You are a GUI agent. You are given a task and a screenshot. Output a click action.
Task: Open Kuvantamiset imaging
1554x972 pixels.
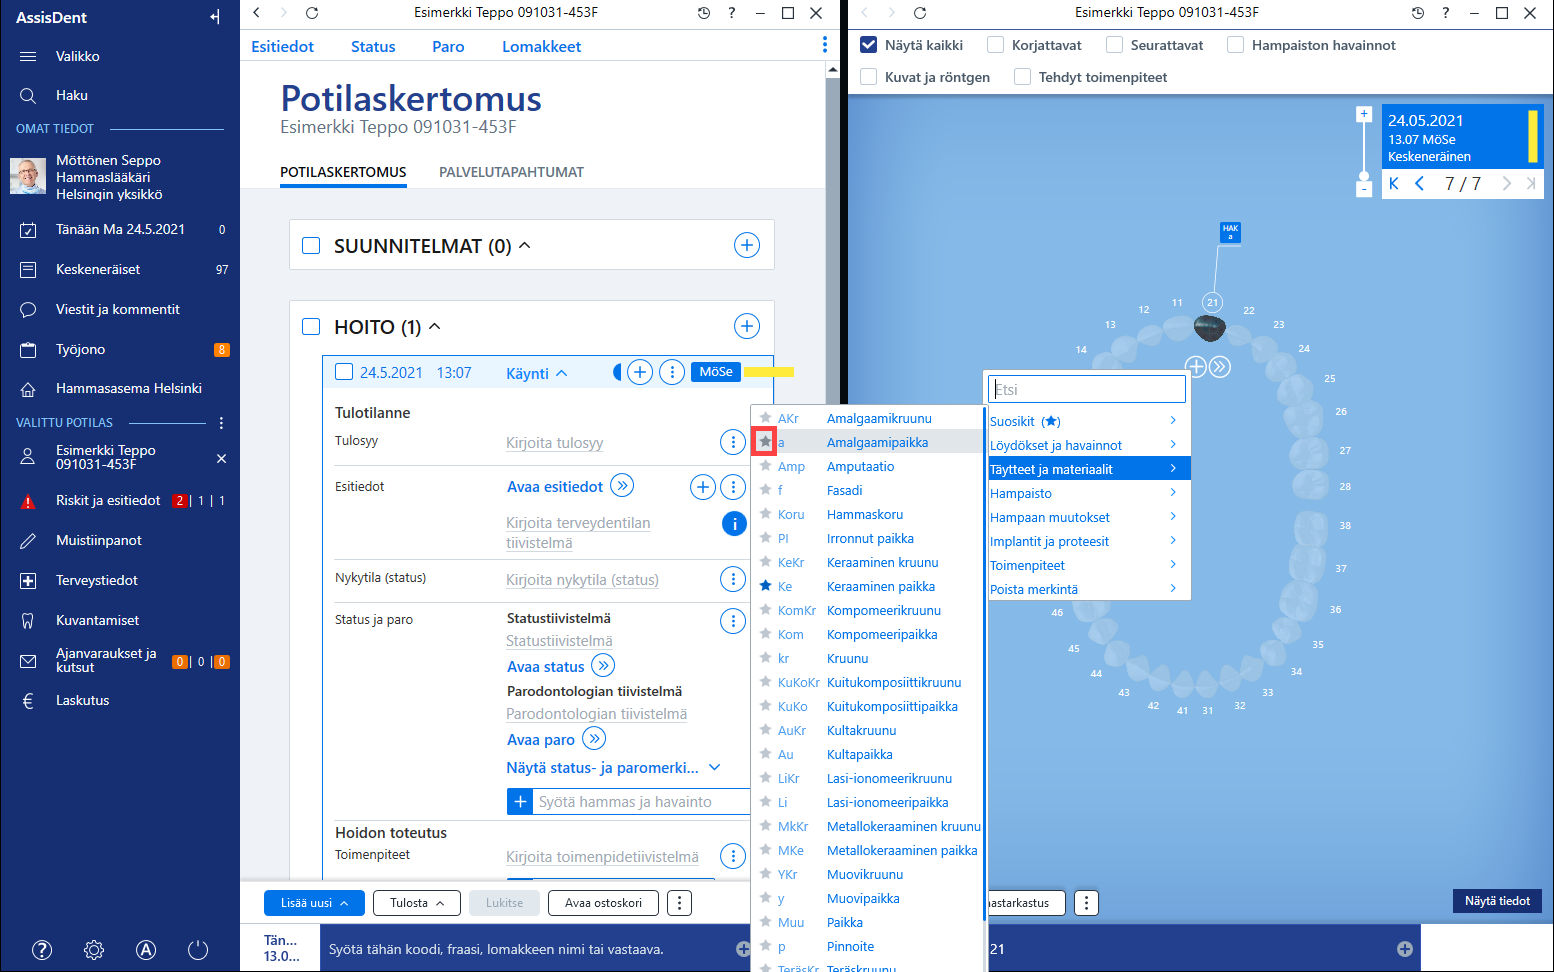(x=120, y=621)
